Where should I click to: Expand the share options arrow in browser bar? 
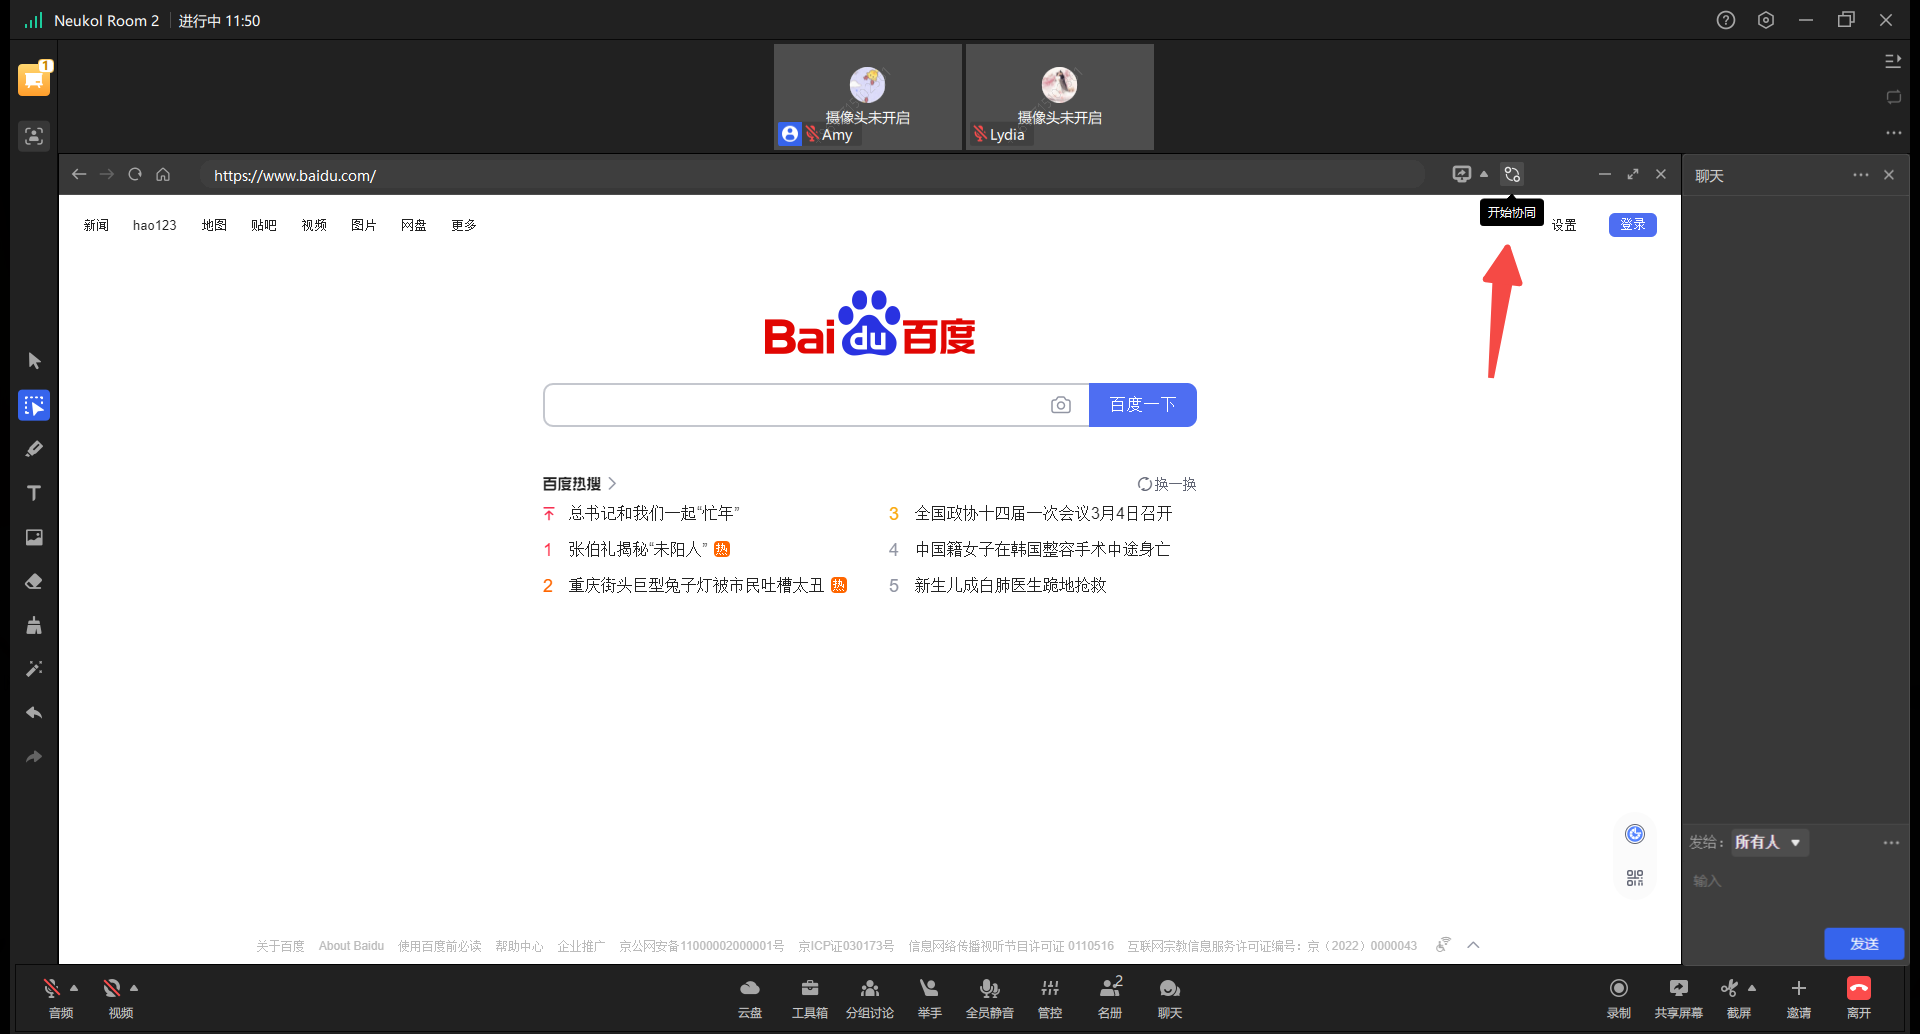coord(1484,174)
